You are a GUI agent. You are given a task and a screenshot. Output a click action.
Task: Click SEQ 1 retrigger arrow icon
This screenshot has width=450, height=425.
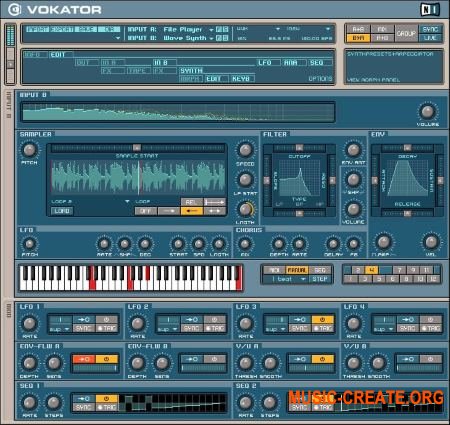84,399
